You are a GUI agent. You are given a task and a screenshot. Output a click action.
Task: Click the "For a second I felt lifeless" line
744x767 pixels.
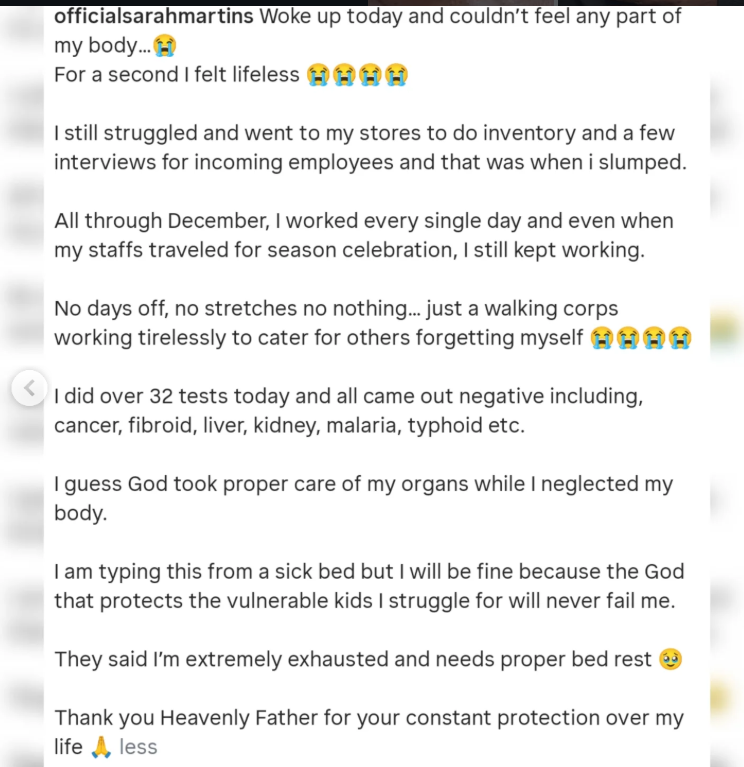tap(177, 76)
